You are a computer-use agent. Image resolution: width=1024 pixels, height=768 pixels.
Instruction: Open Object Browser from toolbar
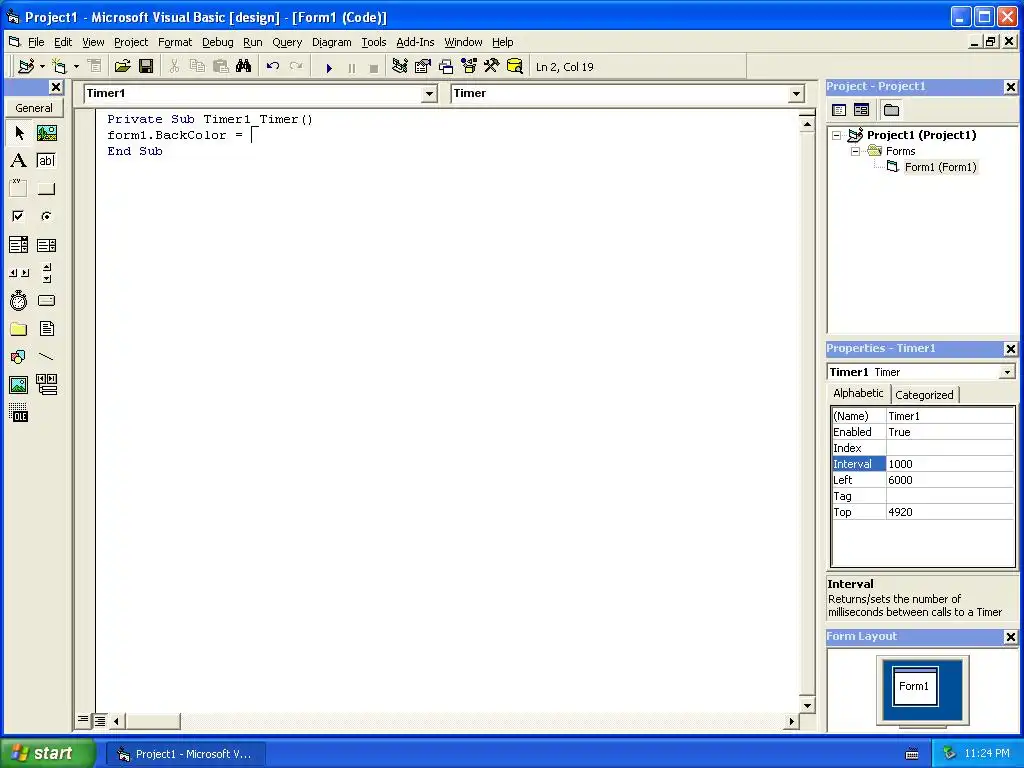point(469,67)
